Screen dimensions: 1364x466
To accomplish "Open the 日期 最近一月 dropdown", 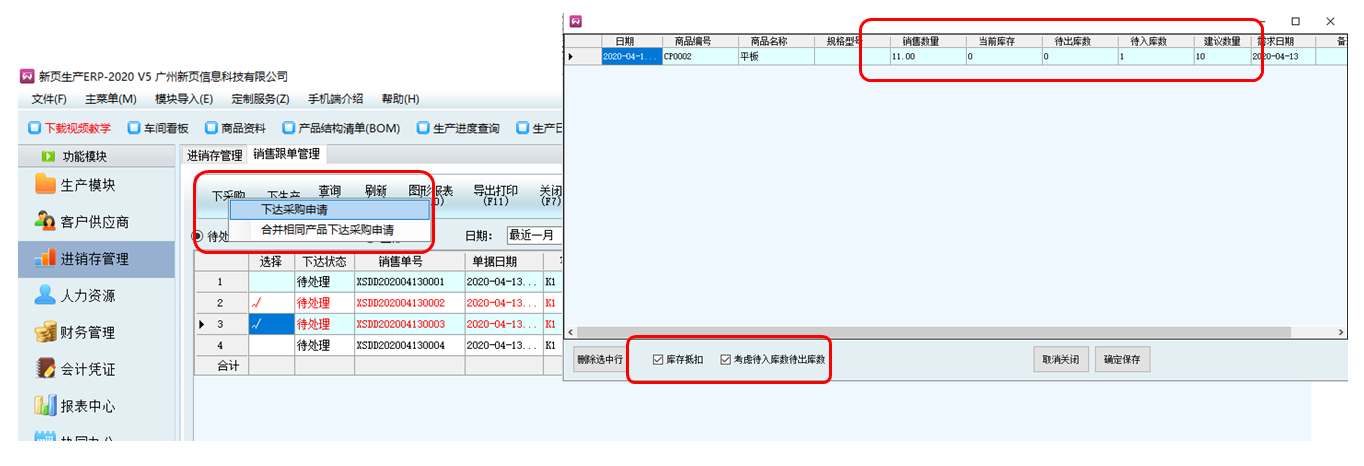I will click(x=533, y=236).
